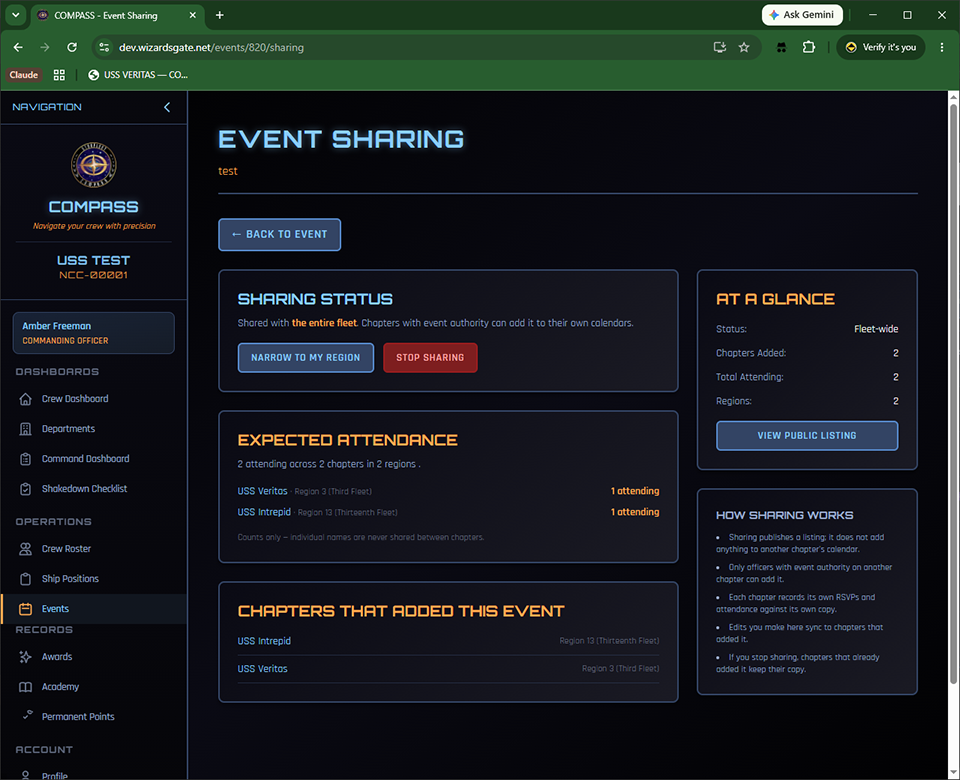Open the browser Extensions puzzle icon
960x780 pixels.
(x=809, y=47)
